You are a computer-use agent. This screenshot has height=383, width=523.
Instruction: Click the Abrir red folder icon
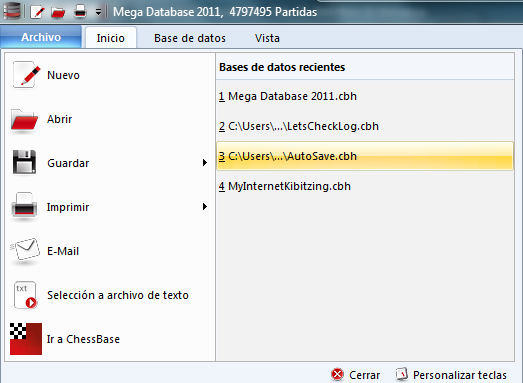coord(25,119)
